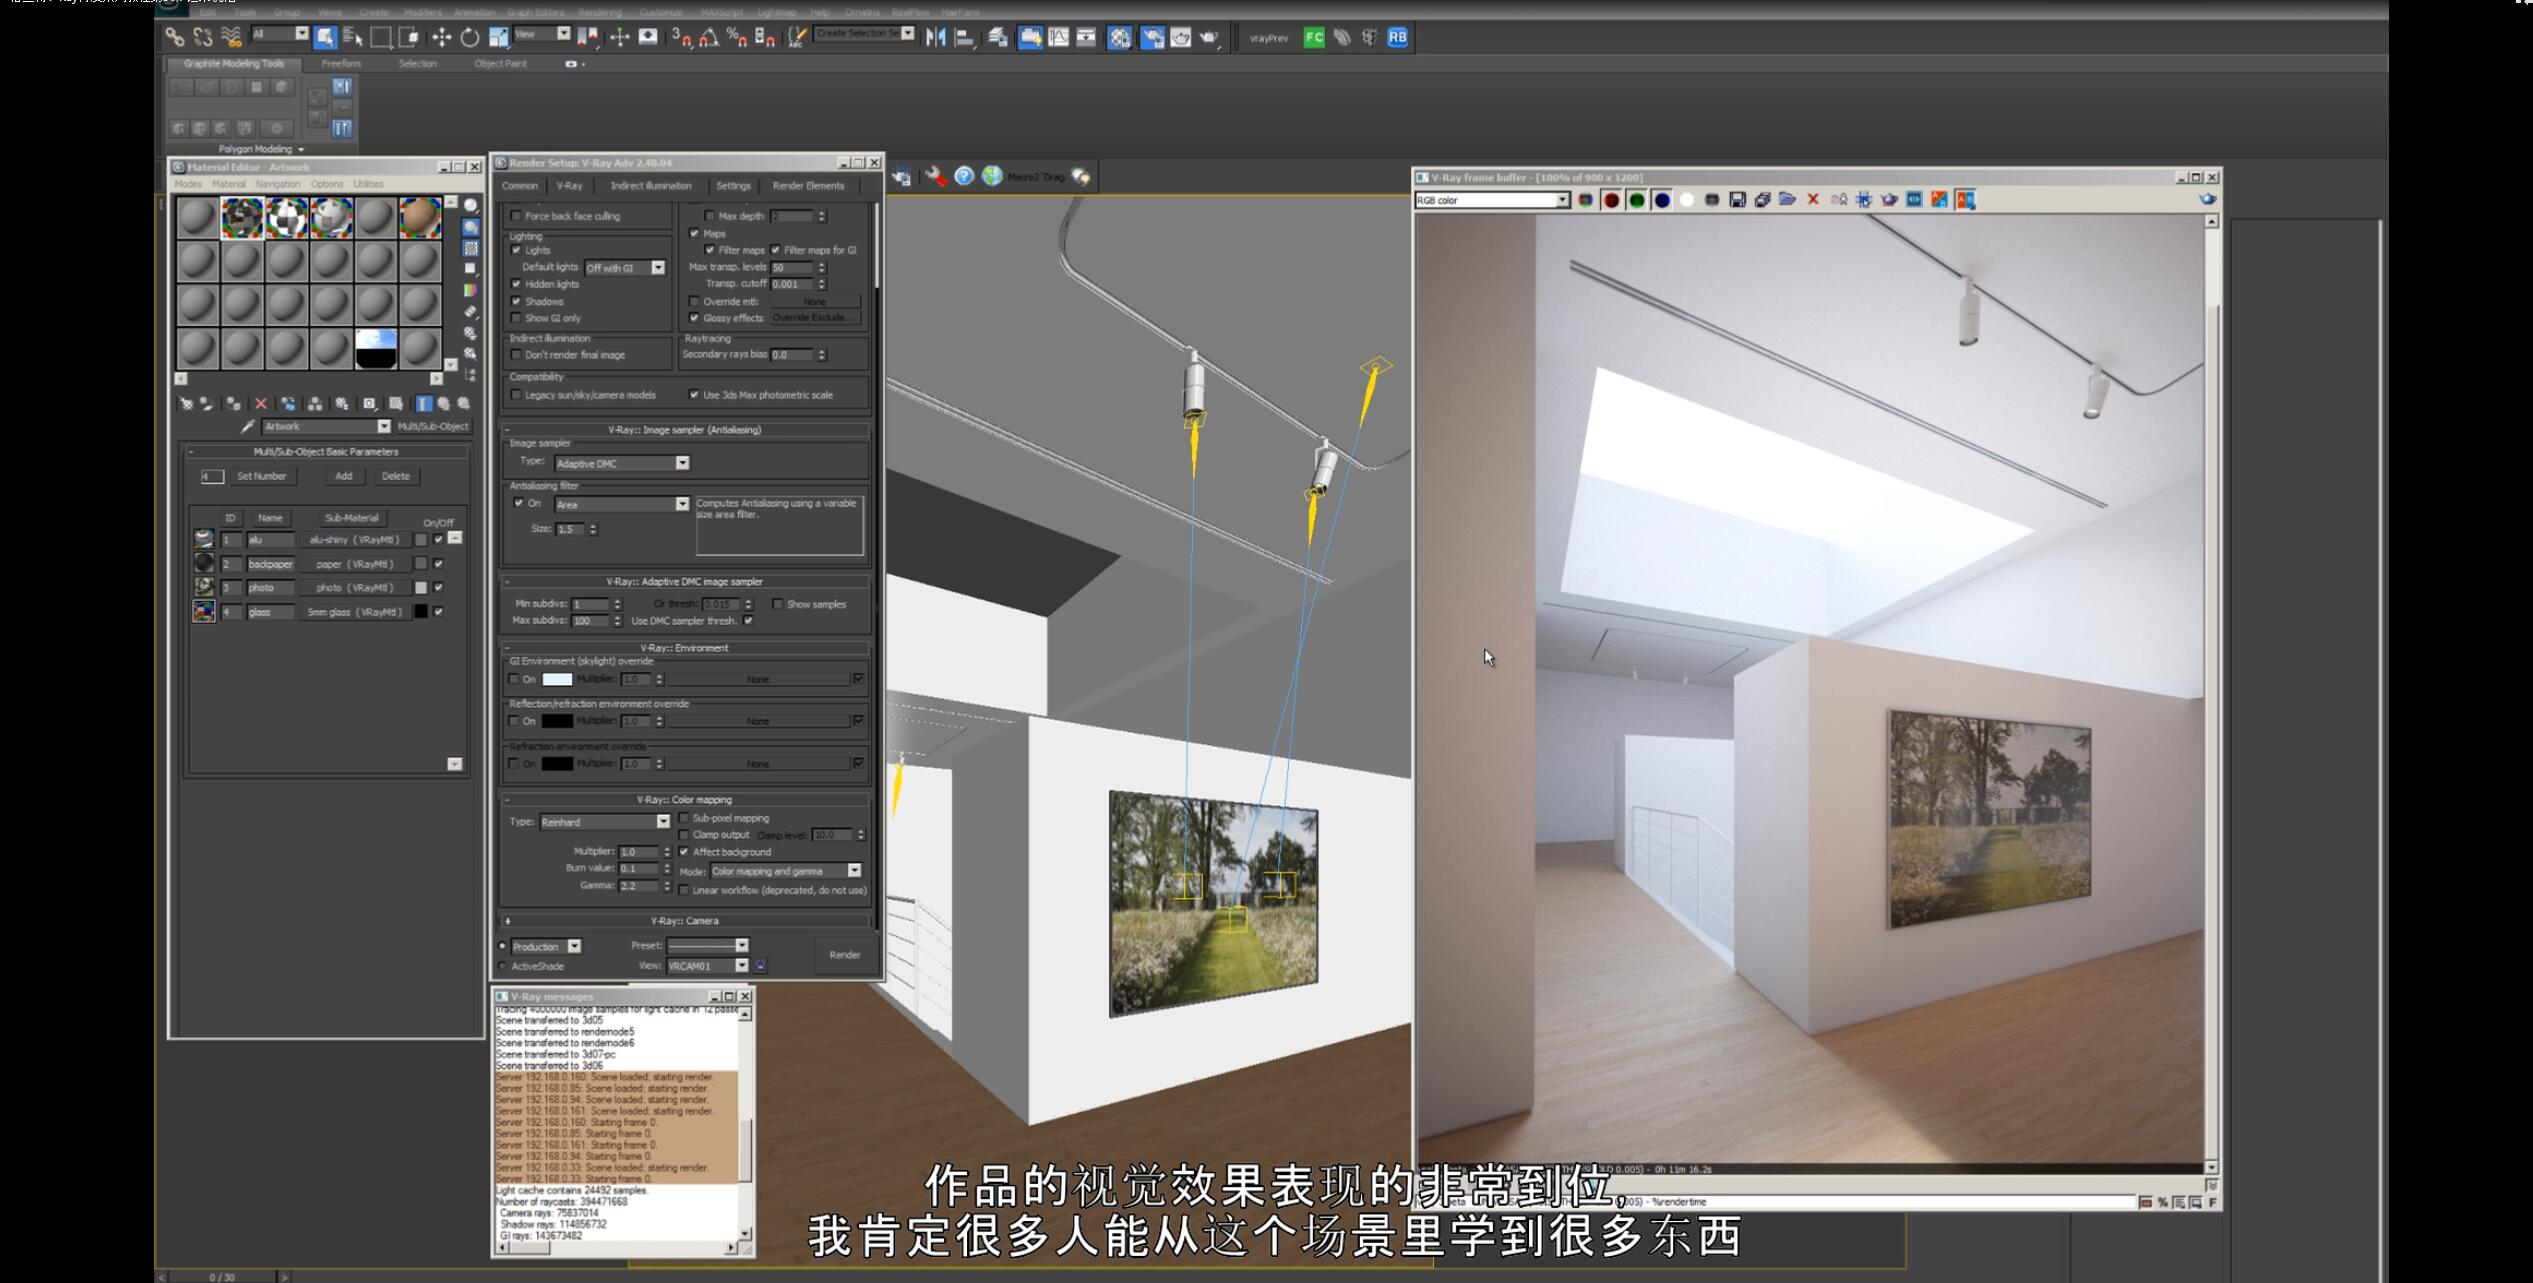This screenshot has width=2533, height=1283.
Task: Click the Select Object tool
Action: point(325,38)
